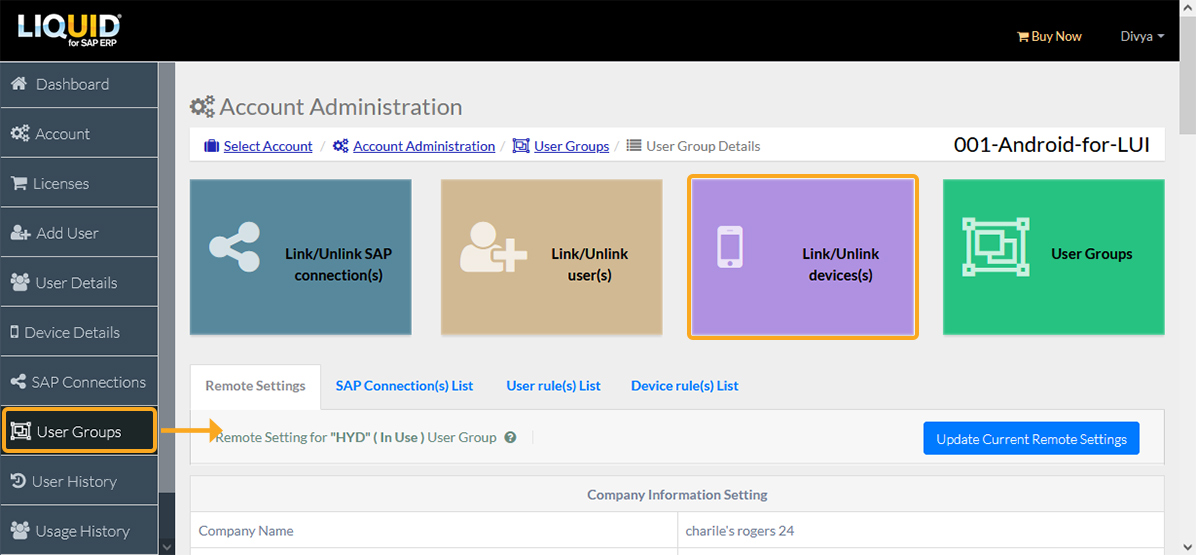Click the help question mark icon
Viewport: 1196px width, 555px height.
510,437
